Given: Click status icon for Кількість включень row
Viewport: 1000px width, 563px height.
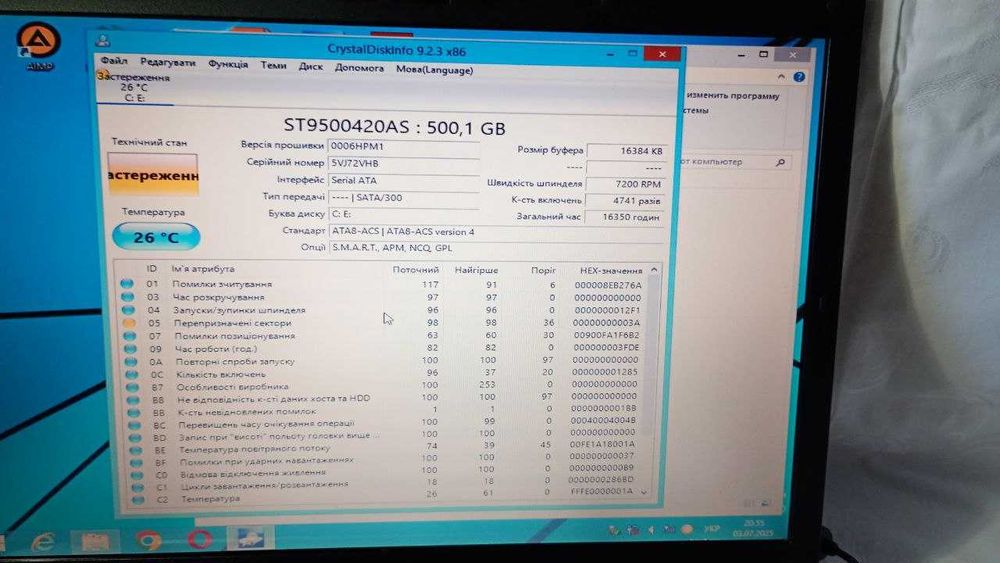Looking at the screenshot, I should pyautogui.click(x=131, y=374).
